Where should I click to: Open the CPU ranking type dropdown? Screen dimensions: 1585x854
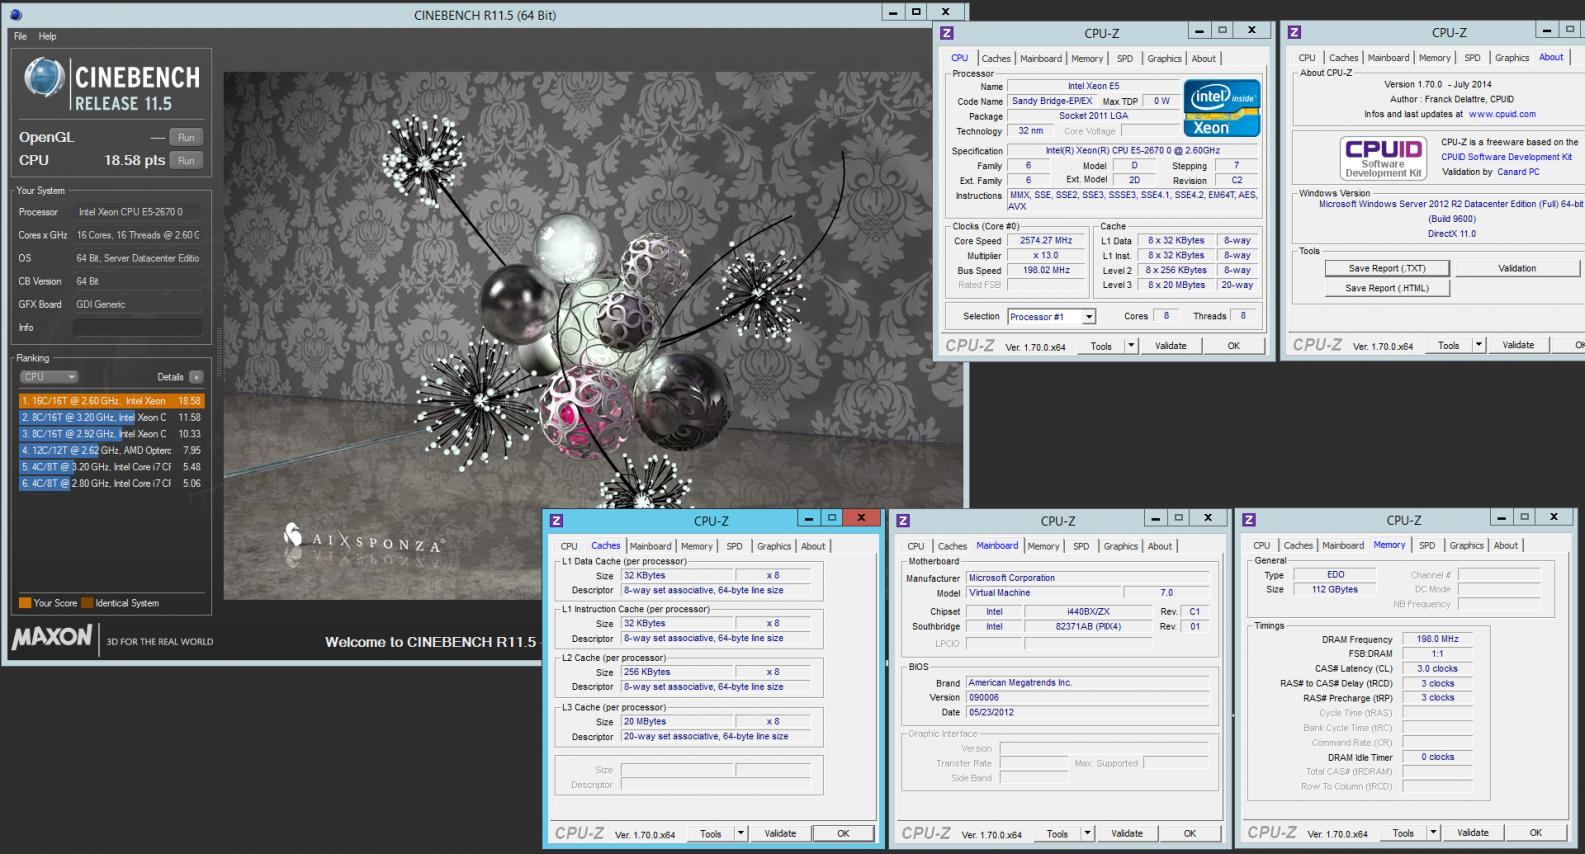point(49,377)
